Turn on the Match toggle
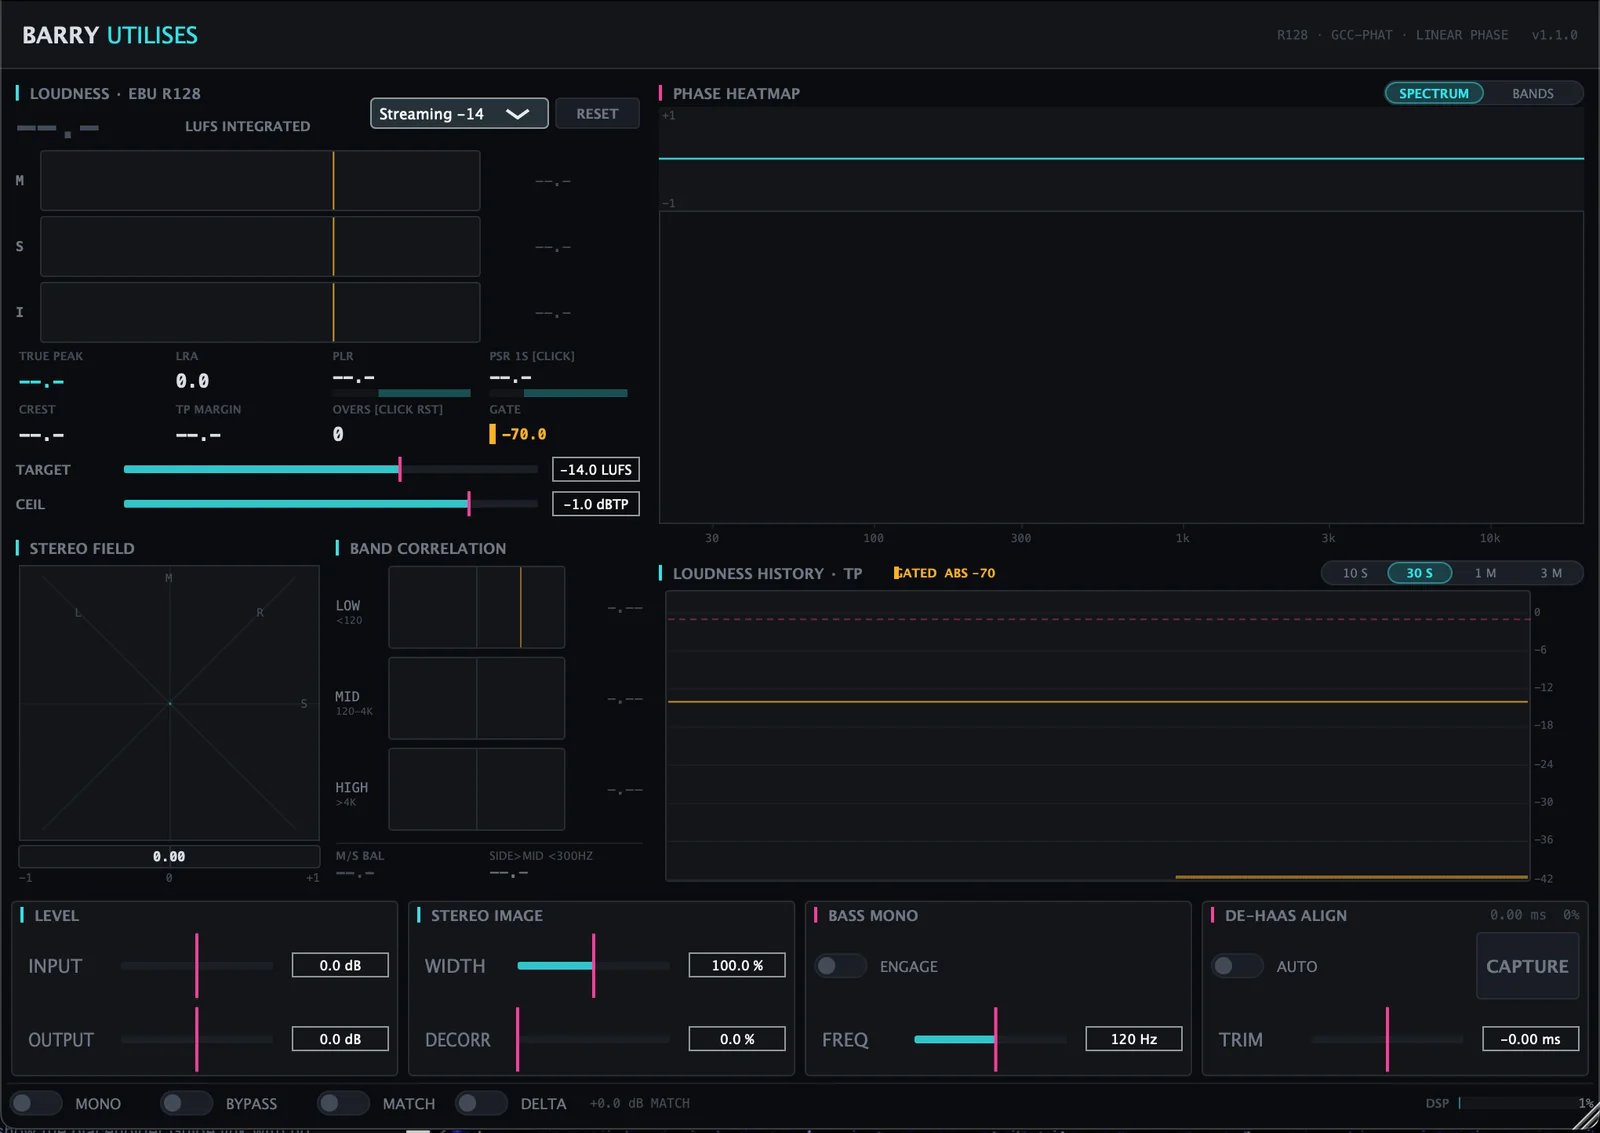This screenshot has width=1600, height=1133. pyautogui.click(x=343, y=1103)
